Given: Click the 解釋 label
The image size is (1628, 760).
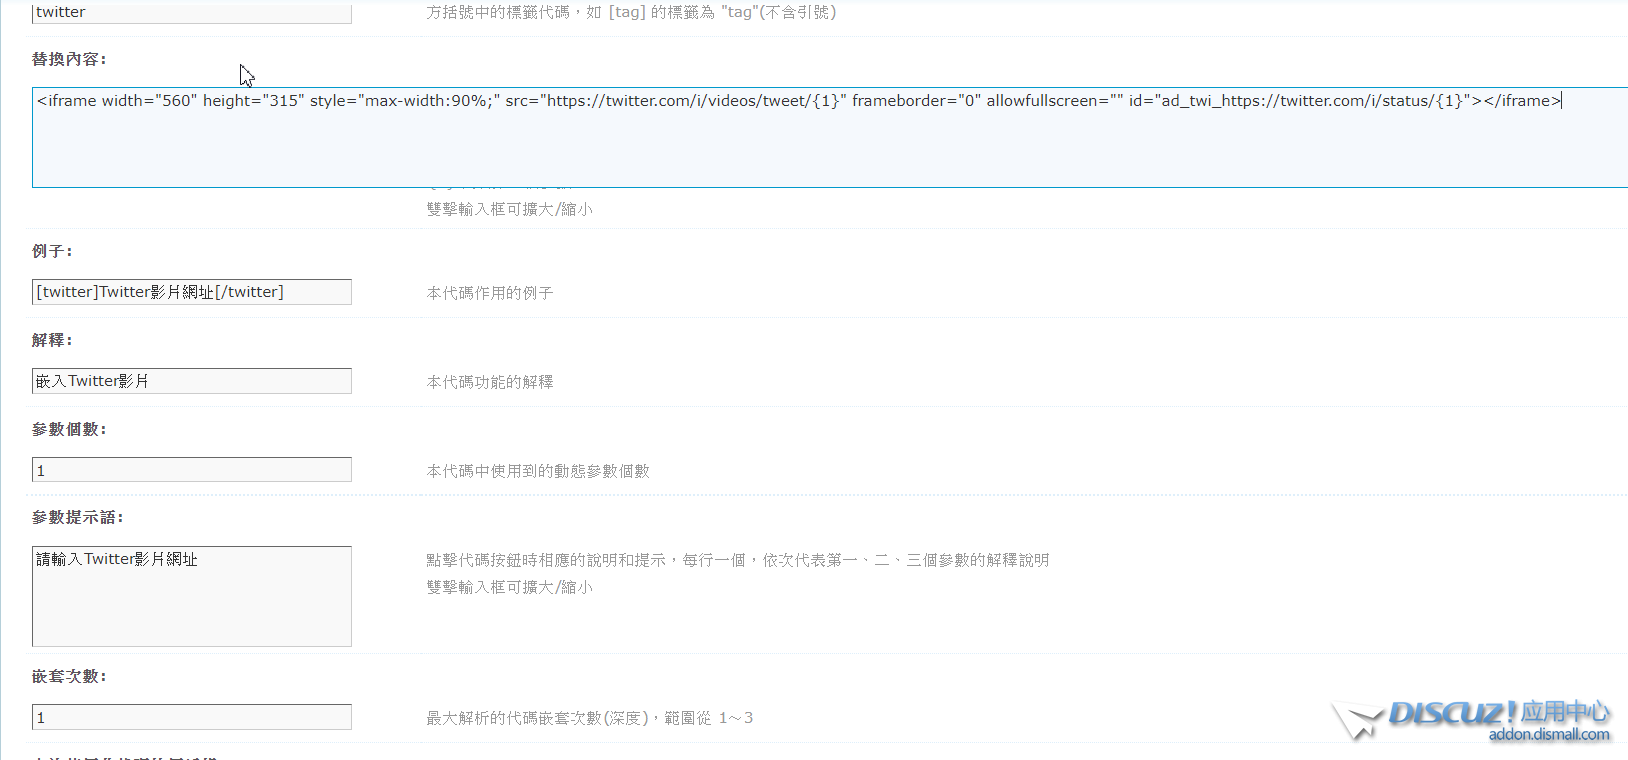Looking at the screenshot, I should click(51, 340).
